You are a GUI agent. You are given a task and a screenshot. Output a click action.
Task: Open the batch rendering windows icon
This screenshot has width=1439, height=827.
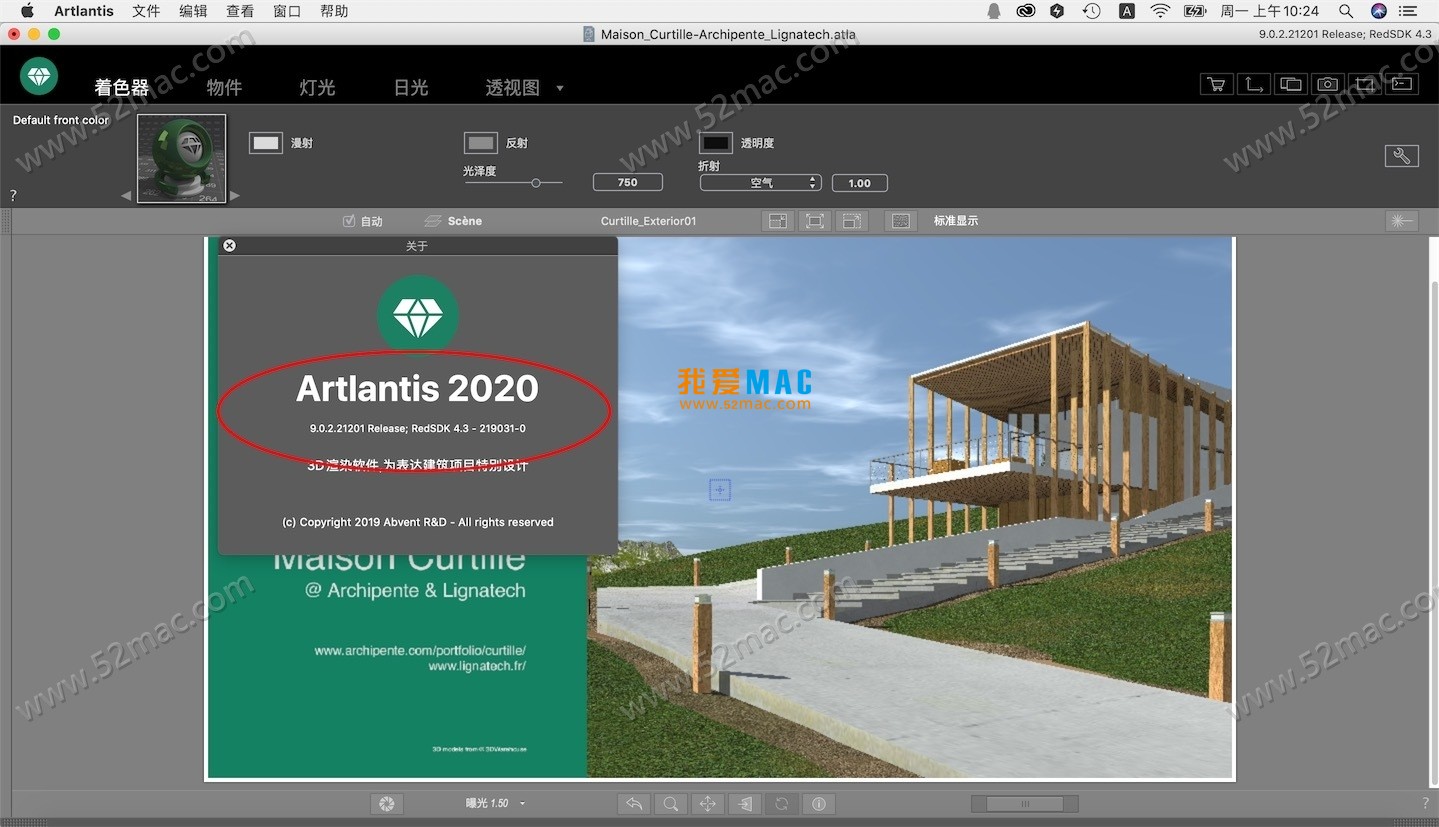1290,84
